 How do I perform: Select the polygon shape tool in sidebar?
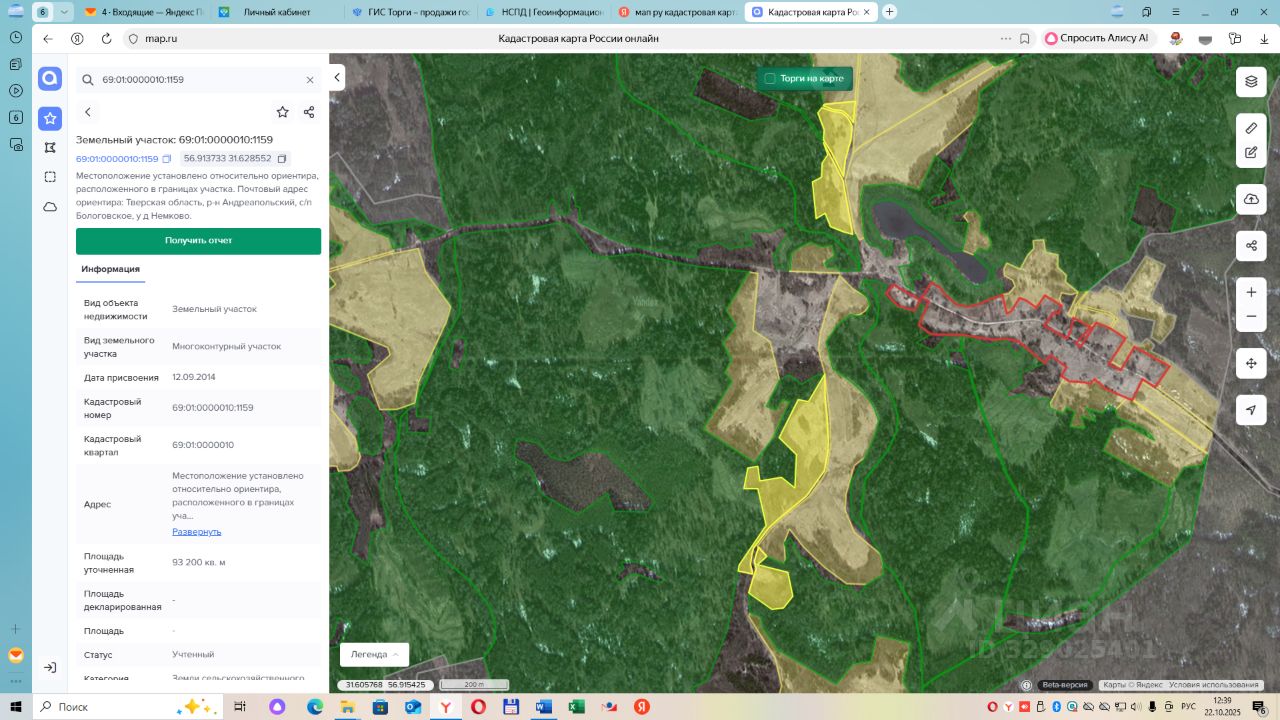point(50,147)
